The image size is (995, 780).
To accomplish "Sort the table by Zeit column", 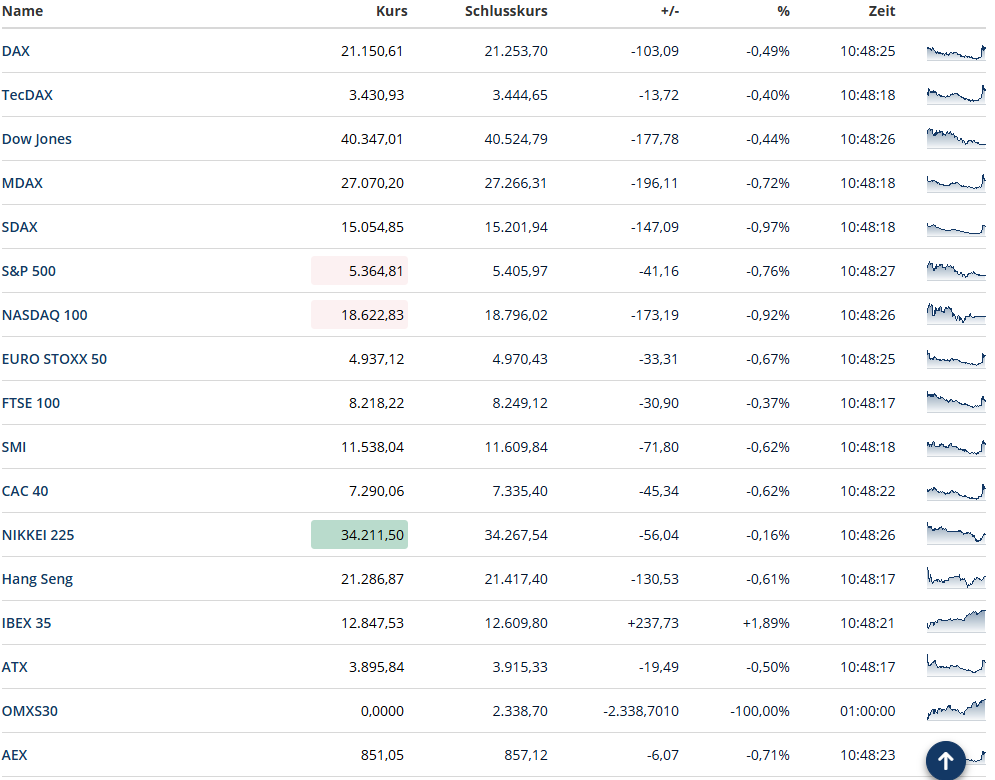I will coord(881,12).
